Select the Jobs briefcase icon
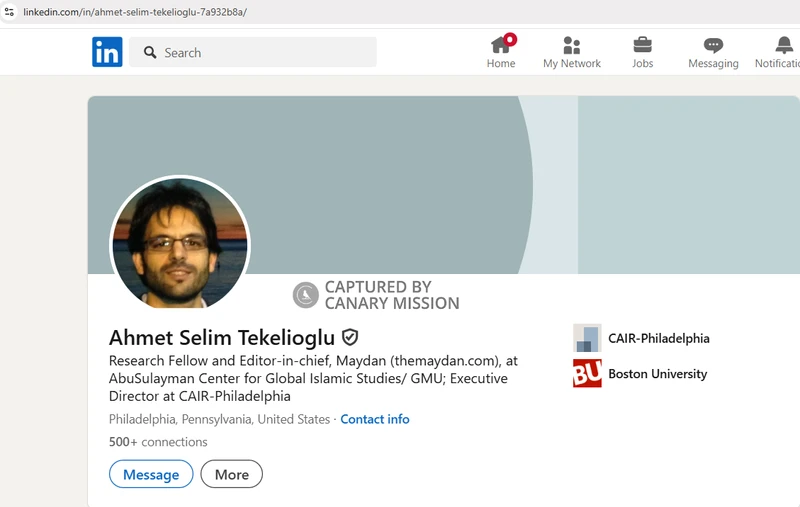 coord(642,45)
